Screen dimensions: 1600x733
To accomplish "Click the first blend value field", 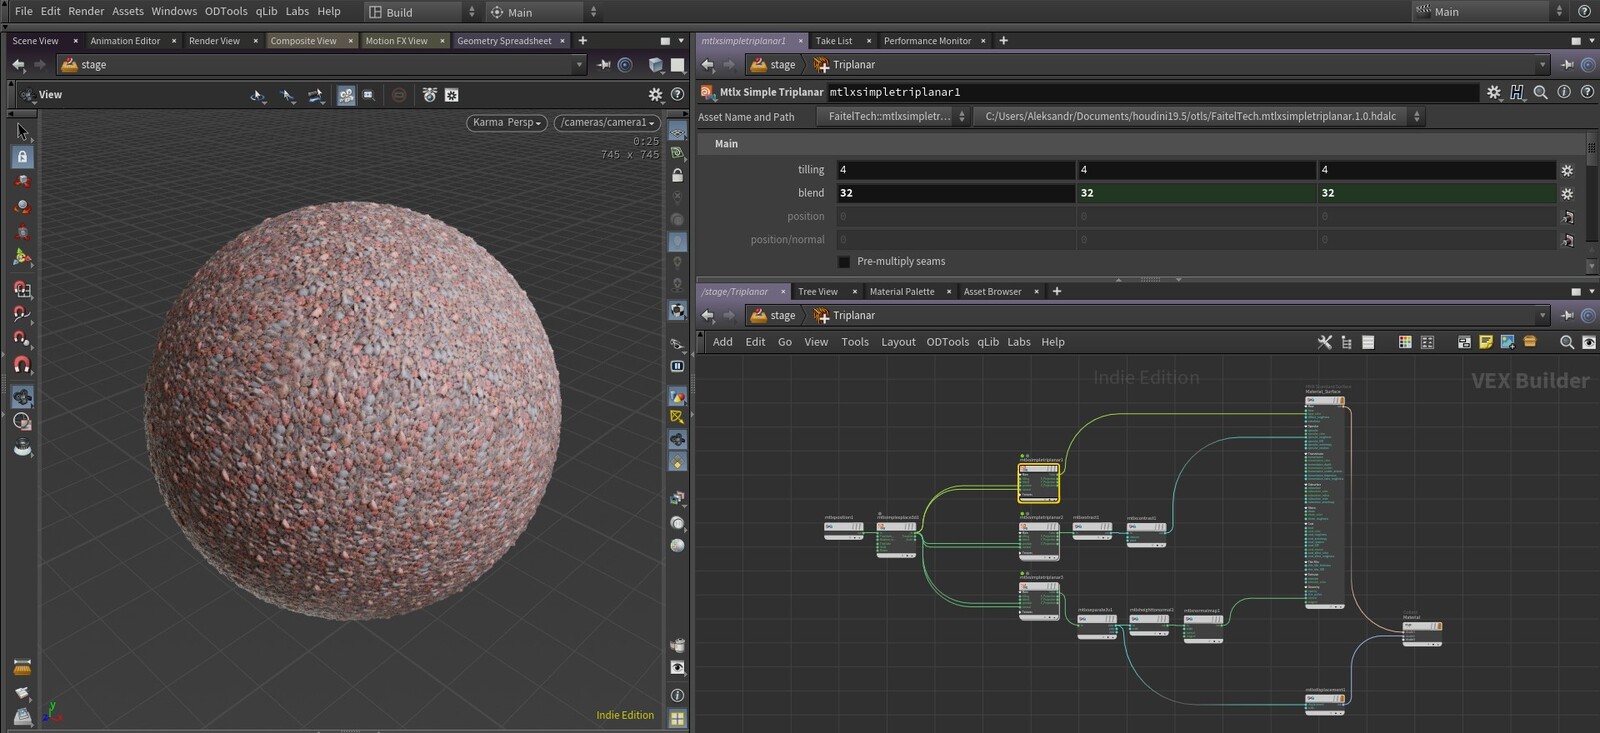I will click(x=956, y=193).
